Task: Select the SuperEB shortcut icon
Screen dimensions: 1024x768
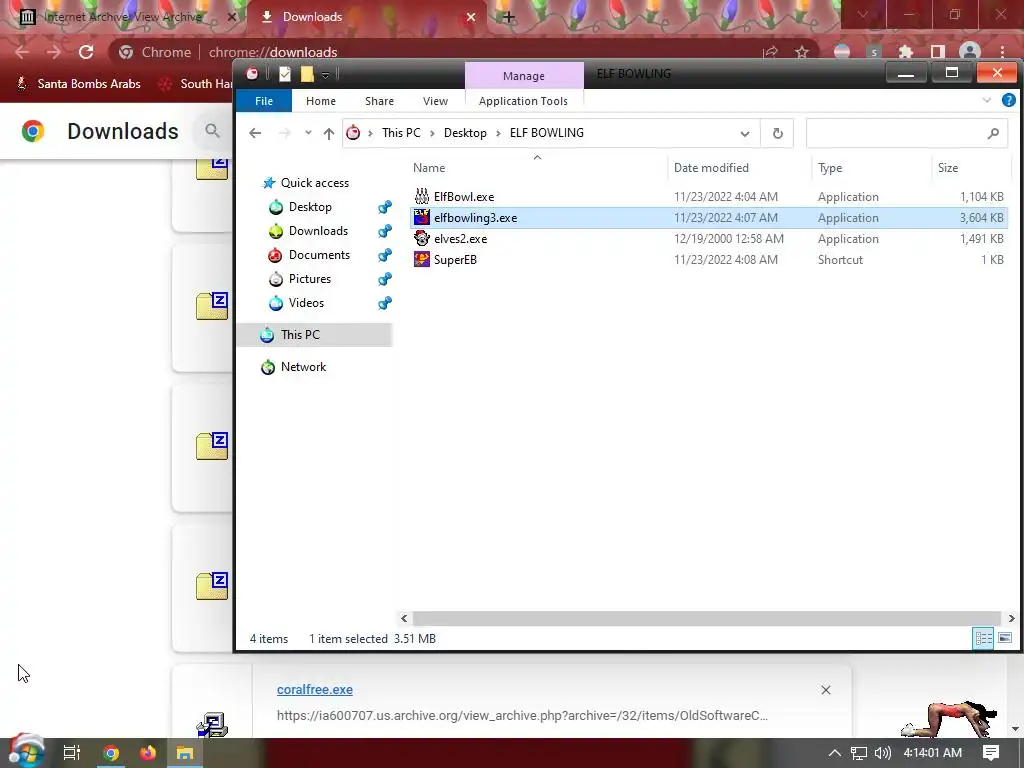Action: pos(422,259)
